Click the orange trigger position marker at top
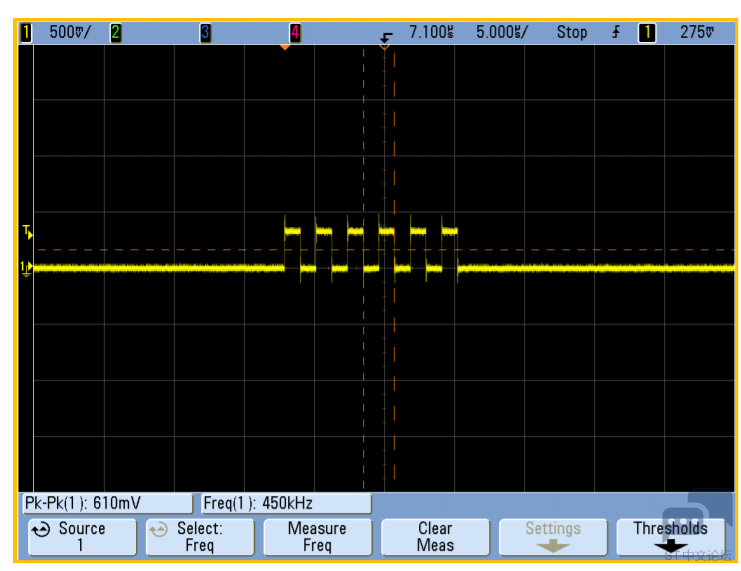 point(285,47)
